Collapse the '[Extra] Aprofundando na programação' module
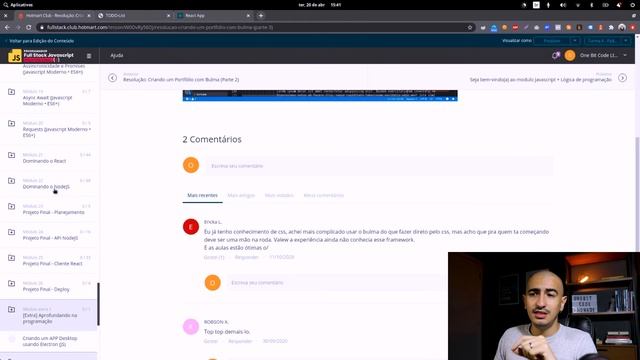Screen dimensions: 640x360 point(49,315)
